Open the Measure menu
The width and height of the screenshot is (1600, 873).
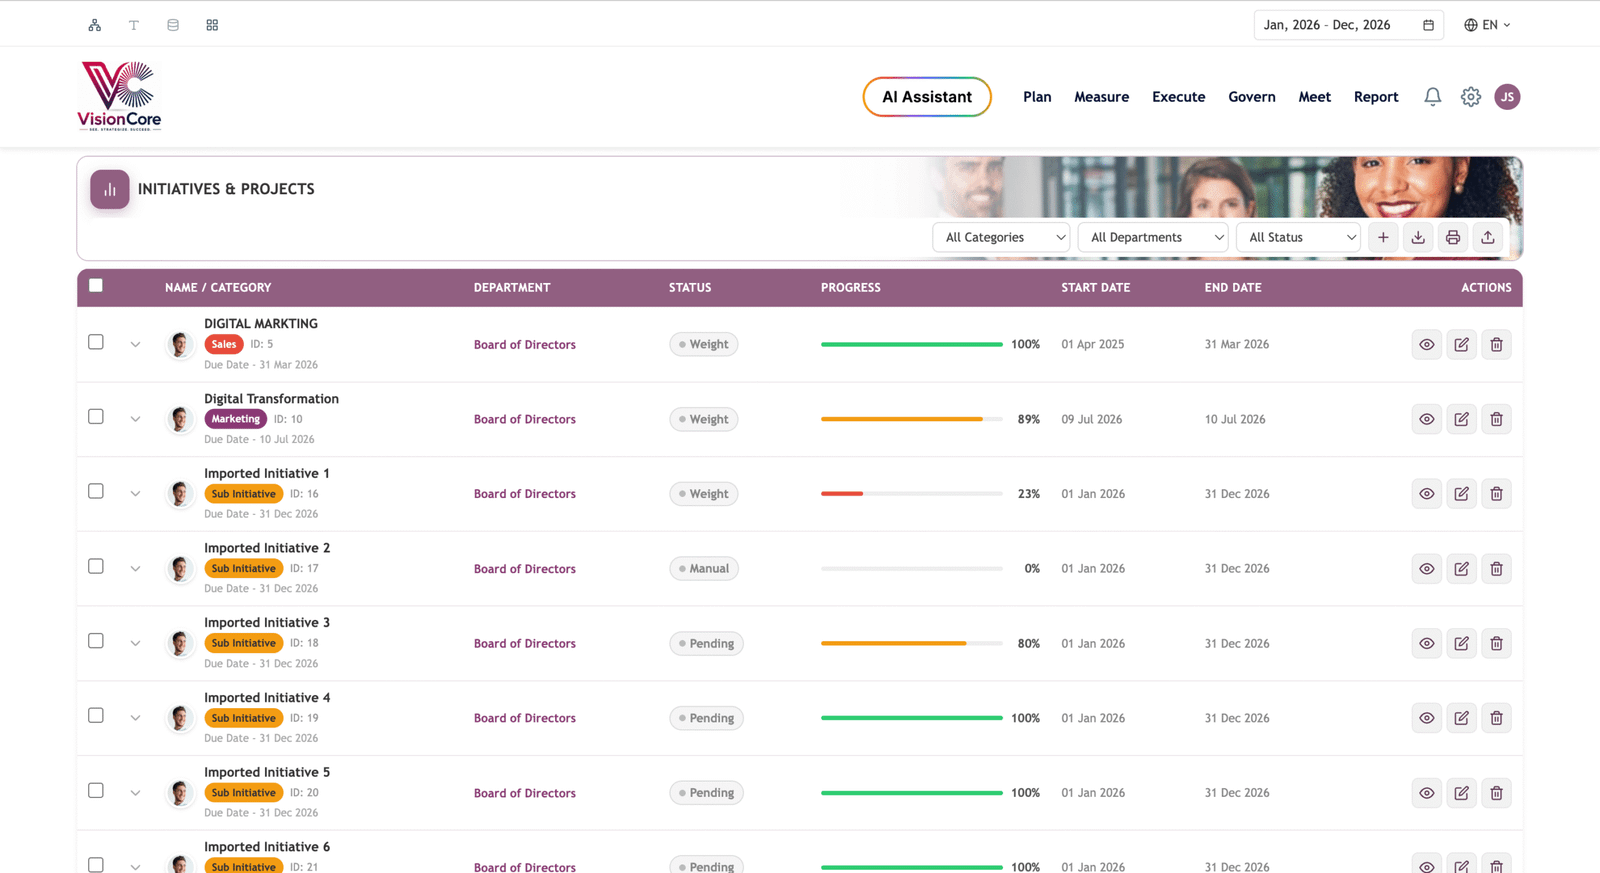pyautogui.click(x=1101, y=97)
